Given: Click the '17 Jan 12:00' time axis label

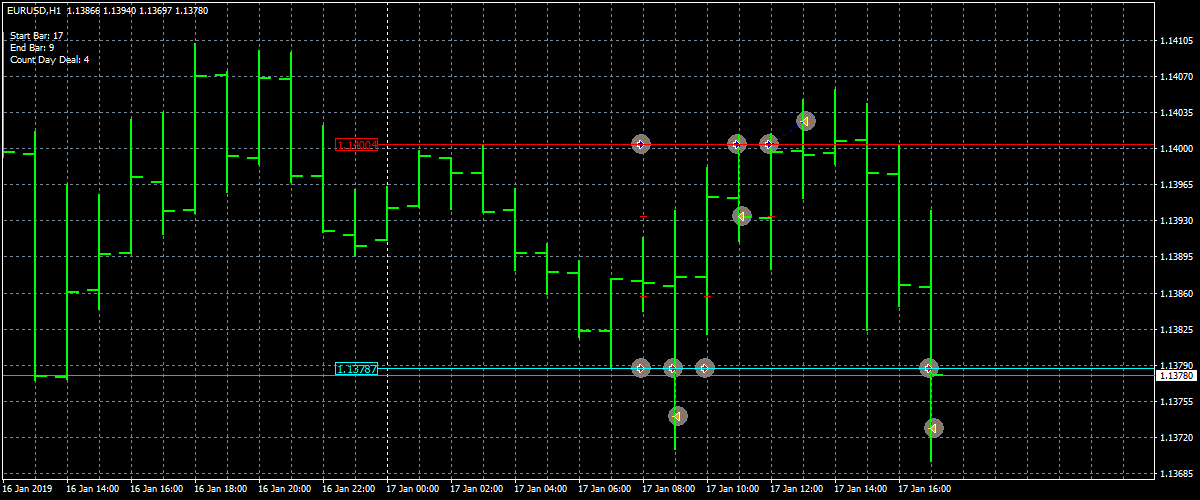Looking at the screenshot, I should (797, 490).
